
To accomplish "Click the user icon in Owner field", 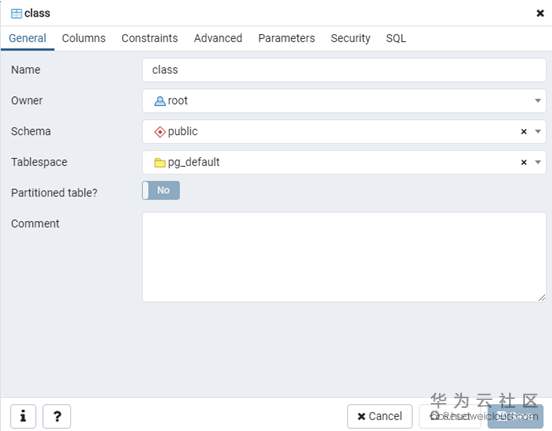I will click(159, 101).
